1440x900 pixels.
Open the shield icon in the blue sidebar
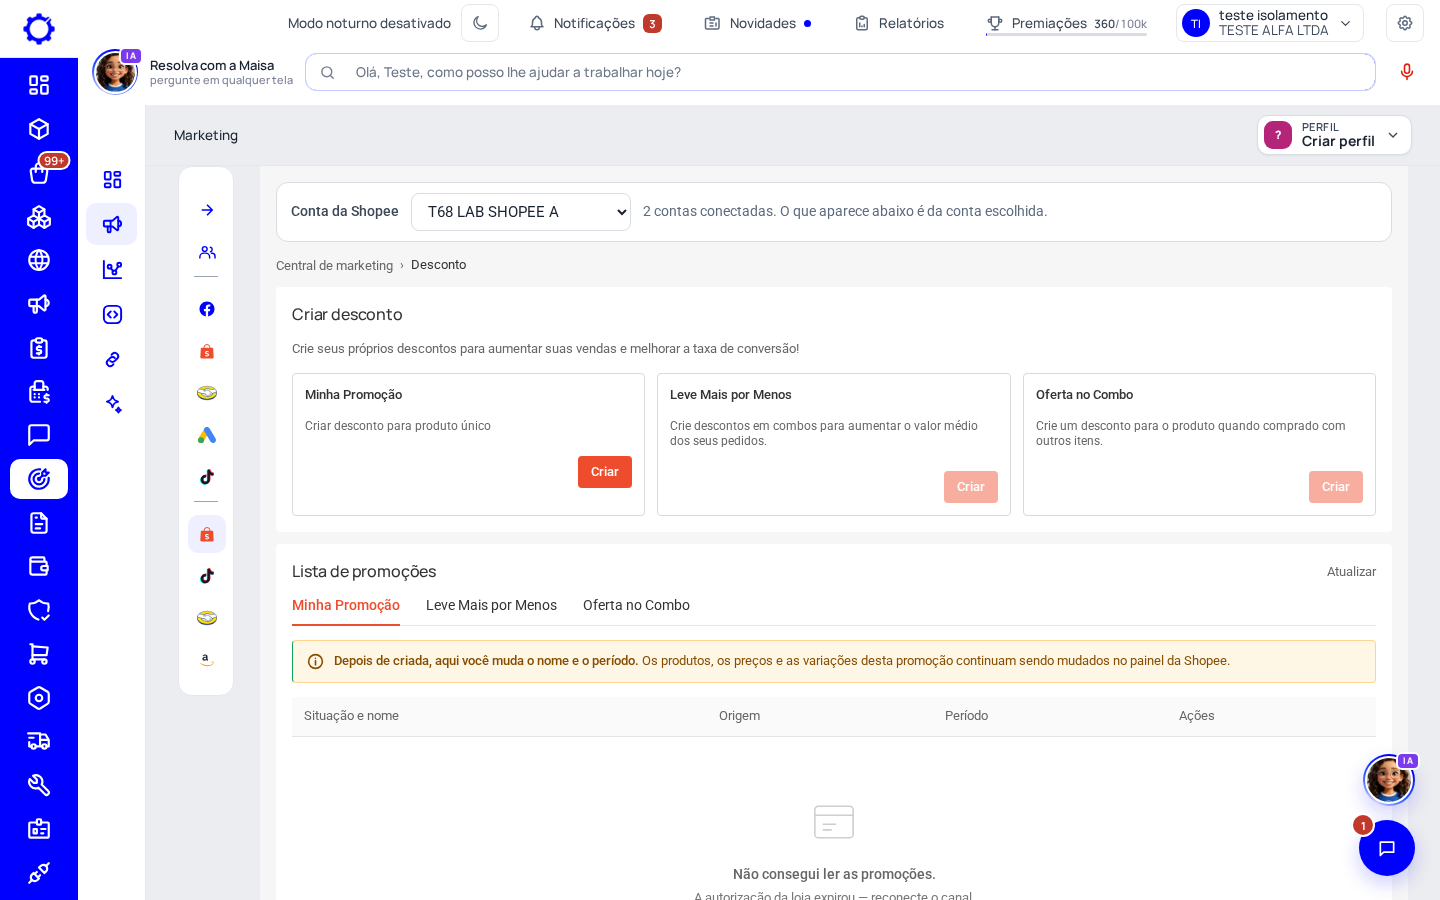coord(39,610)
